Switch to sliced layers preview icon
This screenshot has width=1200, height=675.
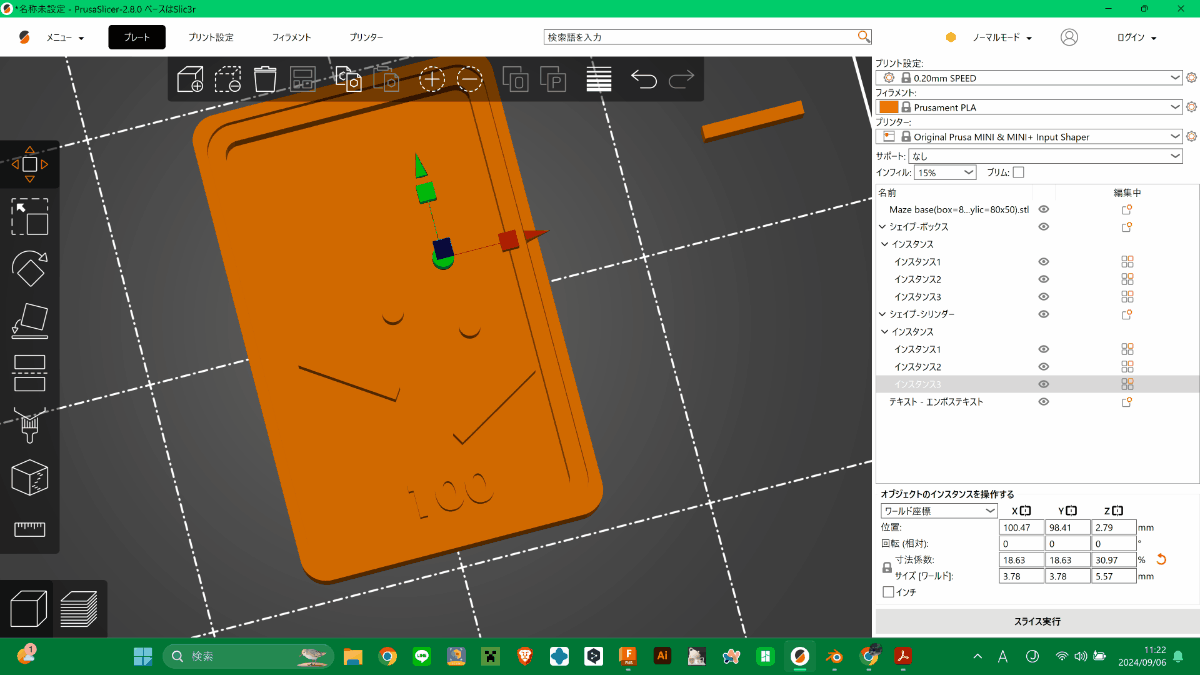click(x=78, y=609)
